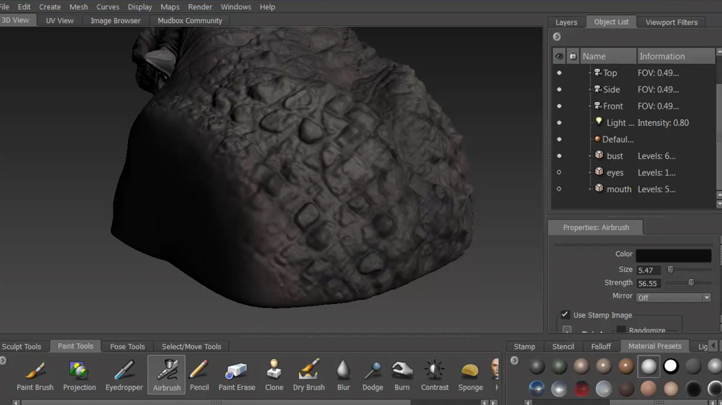Click the Side camera icon
The image size is (722, 405).
pos(598,89)
